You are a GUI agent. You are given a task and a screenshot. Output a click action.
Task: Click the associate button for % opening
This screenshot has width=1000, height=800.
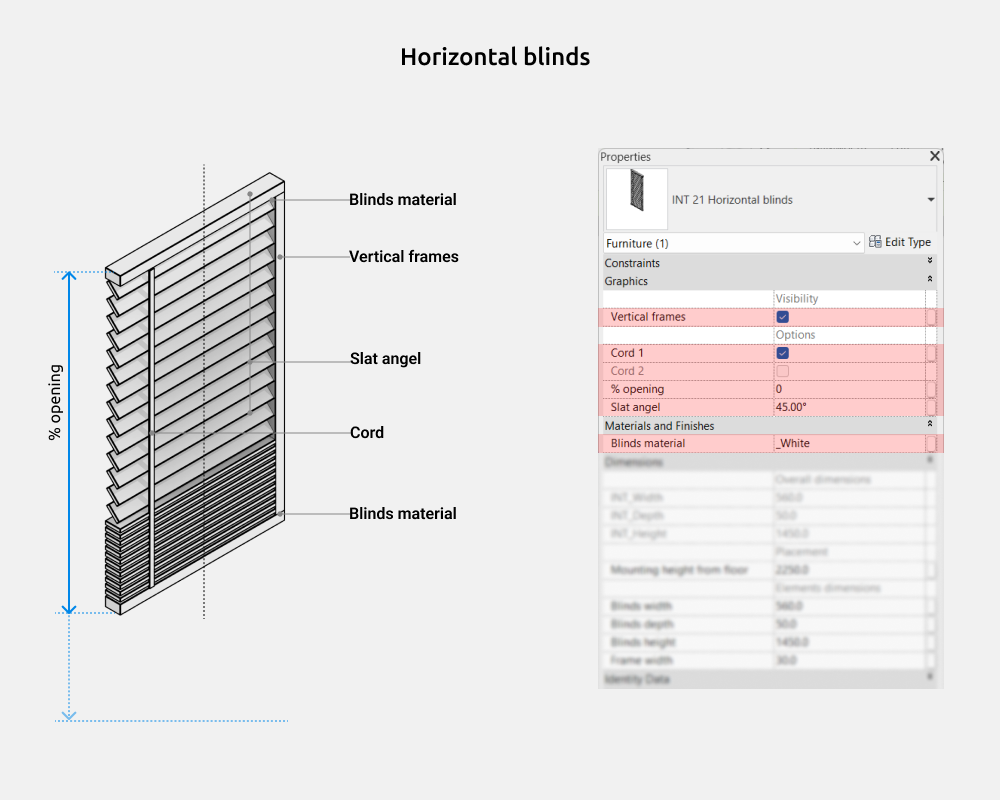coord(931,389)
